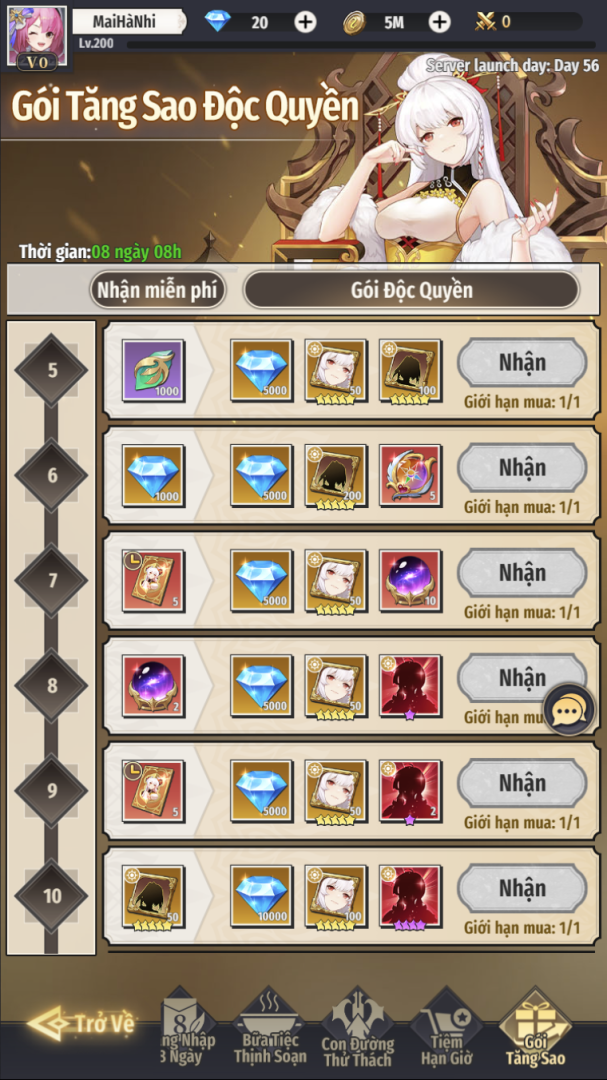Select the level 9 diamond marker
Image resolution: width=607 pixels, height=1080 pixels.
[52, 790]
